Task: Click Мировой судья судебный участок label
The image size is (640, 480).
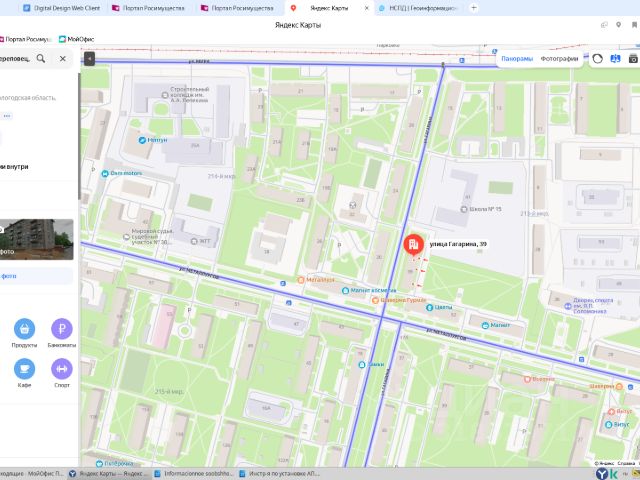Action: [152, 237]
